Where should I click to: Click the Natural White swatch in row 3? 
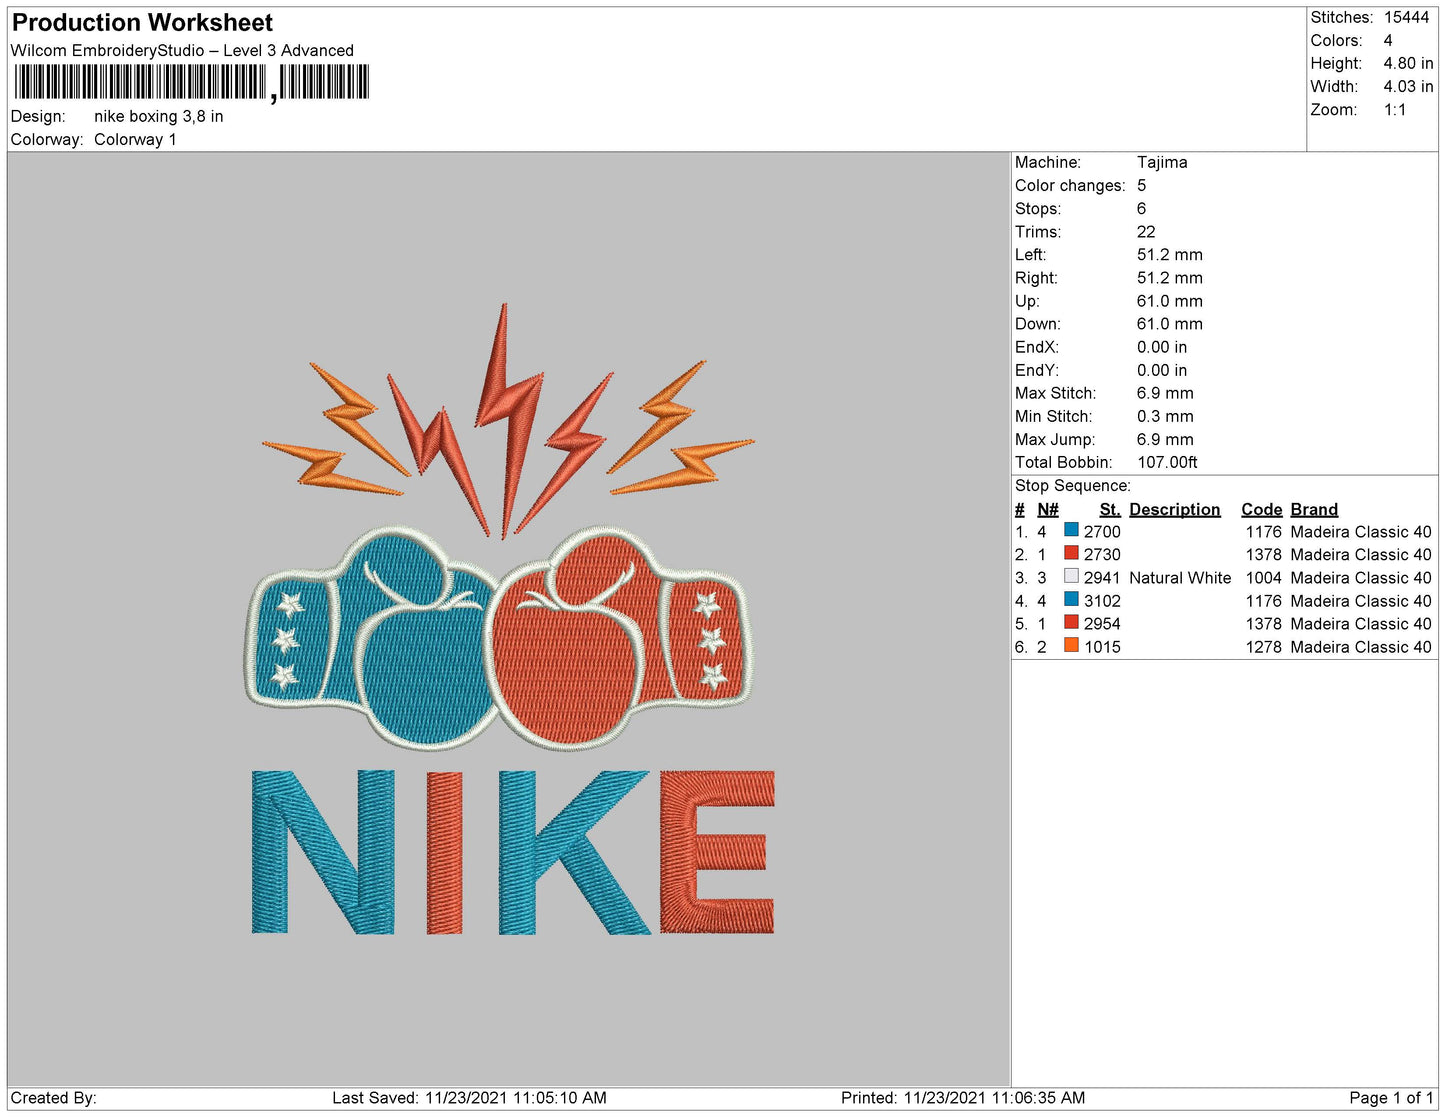tap(1071, 576)
